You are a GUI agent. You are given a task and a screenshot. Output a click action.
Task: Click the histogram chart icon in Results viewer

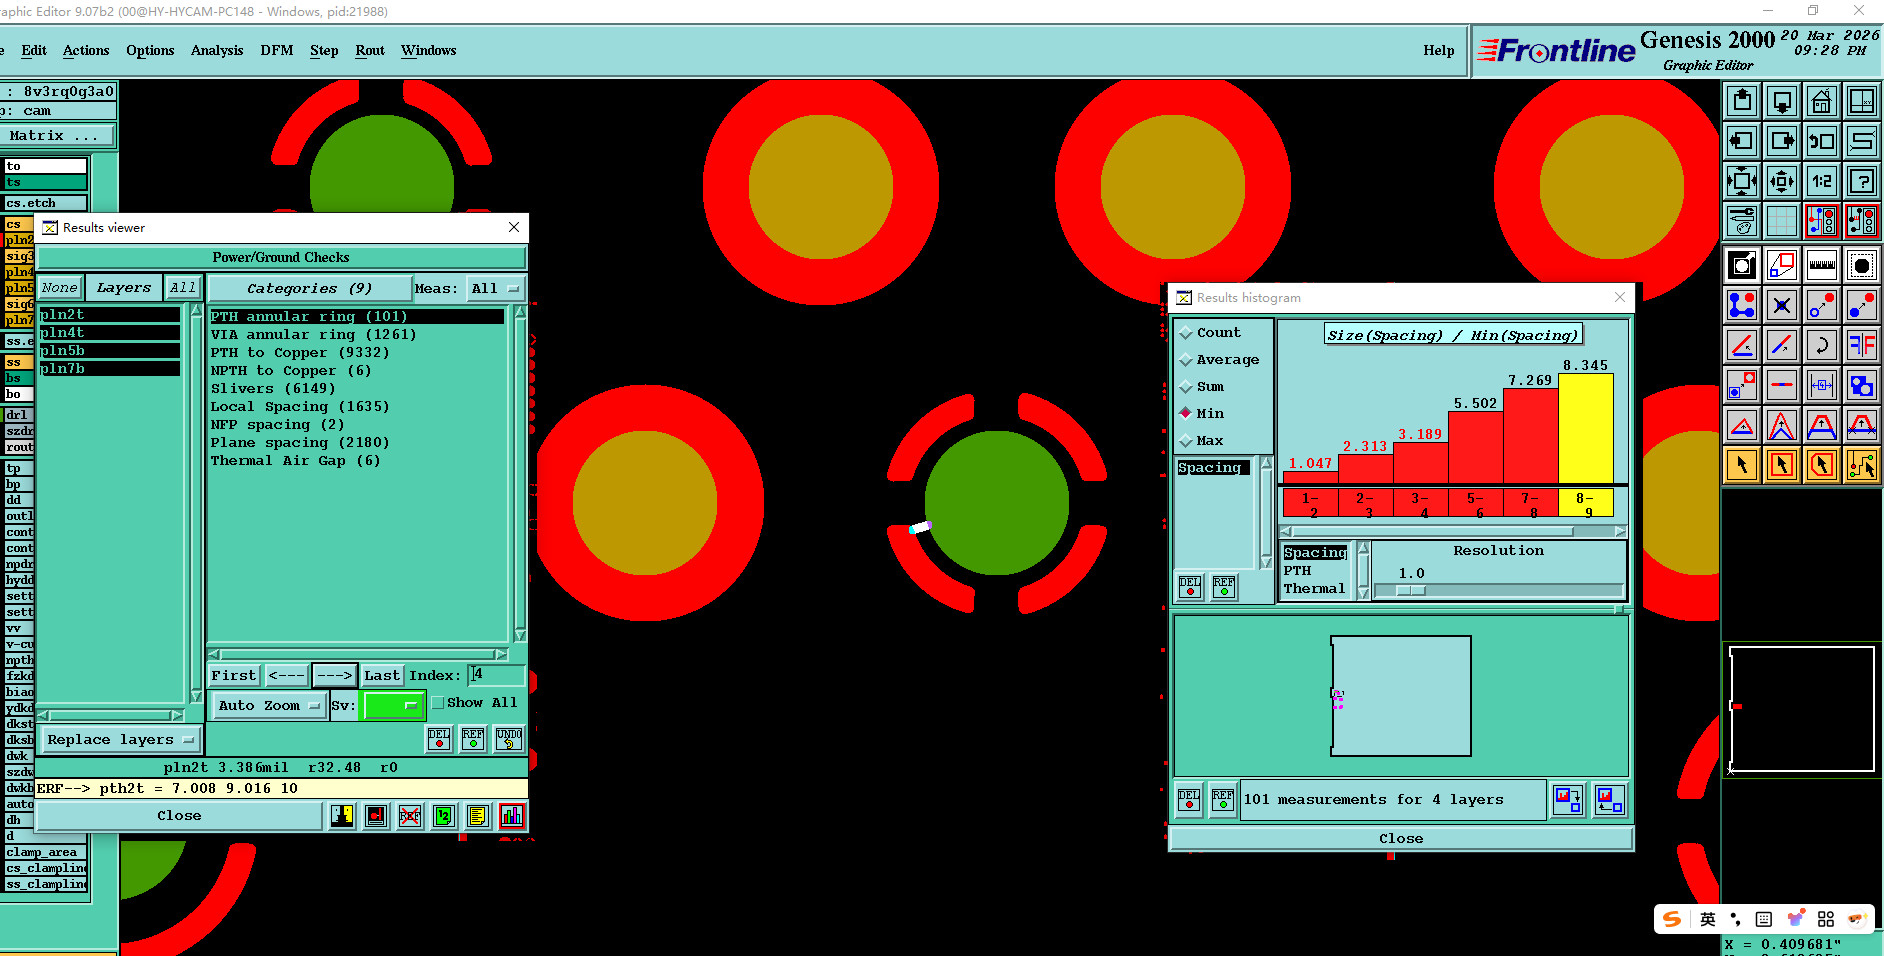click(512, 816)
